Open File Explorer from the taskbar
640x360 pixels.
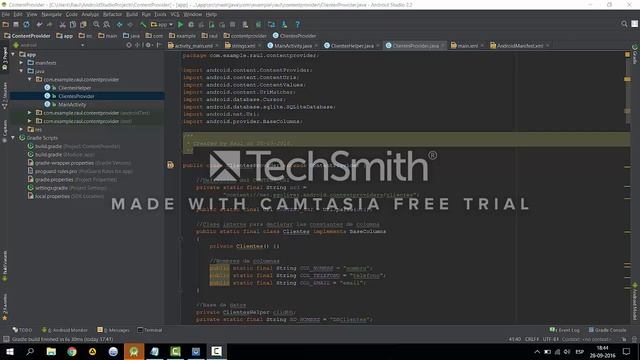51,351
